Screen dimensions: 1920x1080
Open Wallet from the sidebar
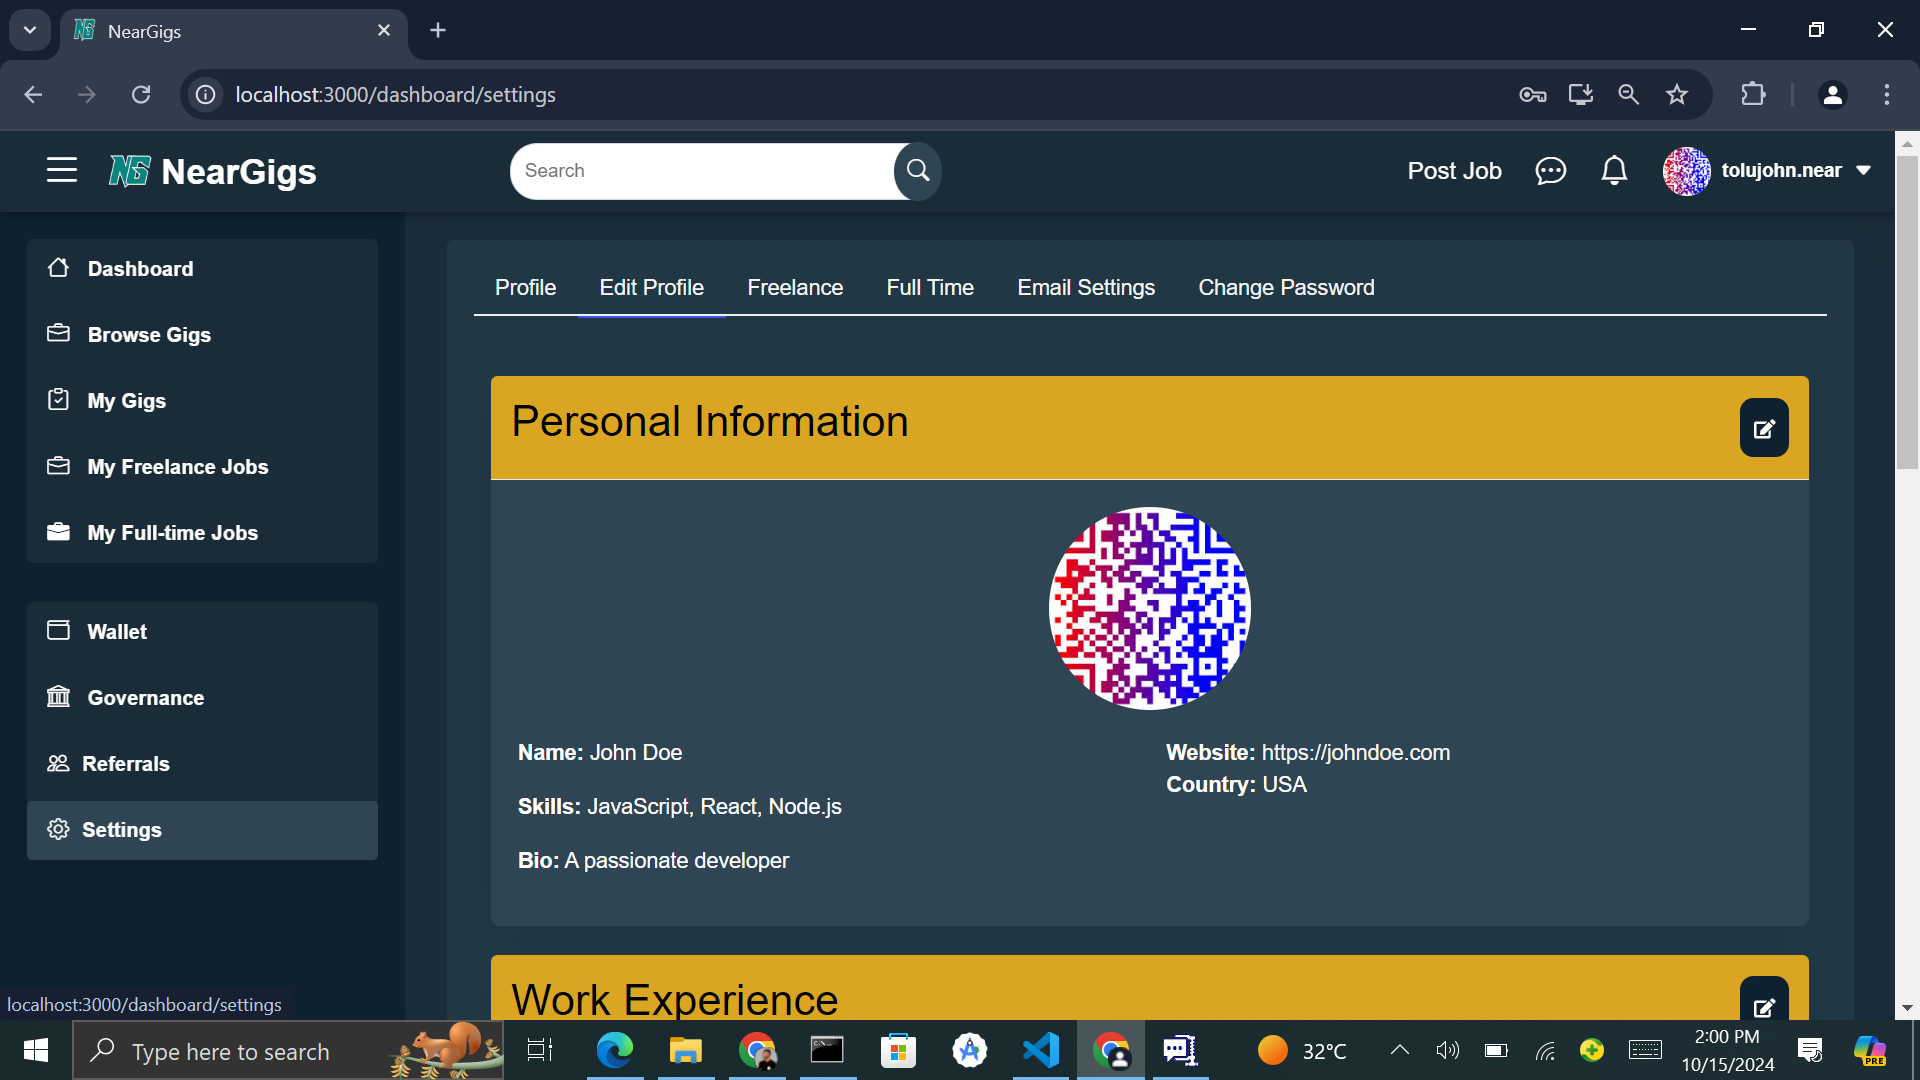tap(117, 631)
